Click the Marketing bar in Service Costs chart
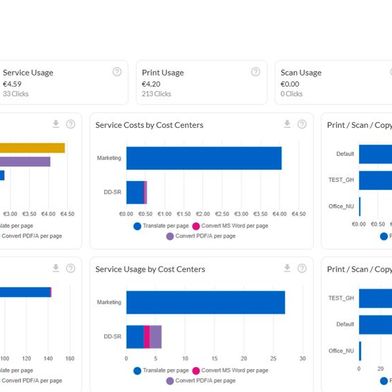This screenshot has width=392, height=392. [x=204, y=158]
